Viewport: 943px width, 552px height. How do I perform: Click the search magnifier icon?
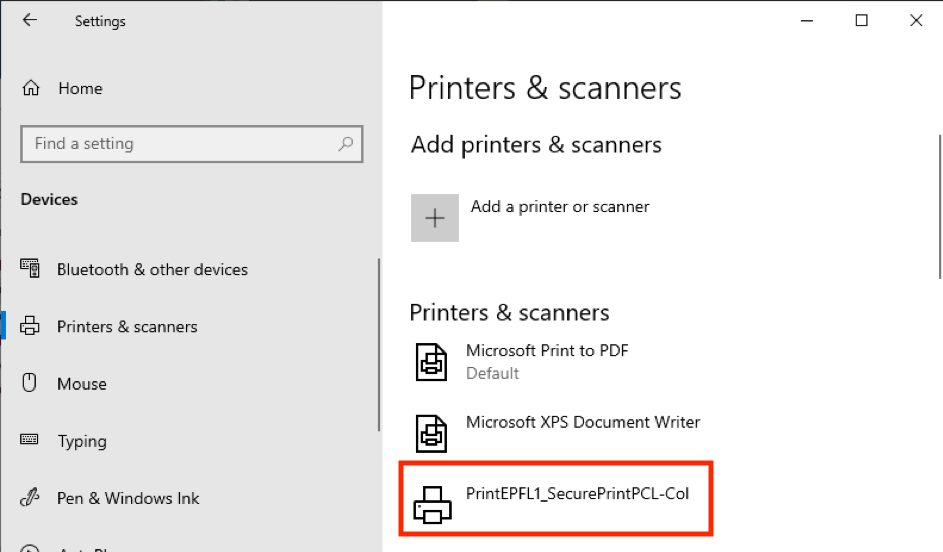pyautogui.click(x=346, y=144)
